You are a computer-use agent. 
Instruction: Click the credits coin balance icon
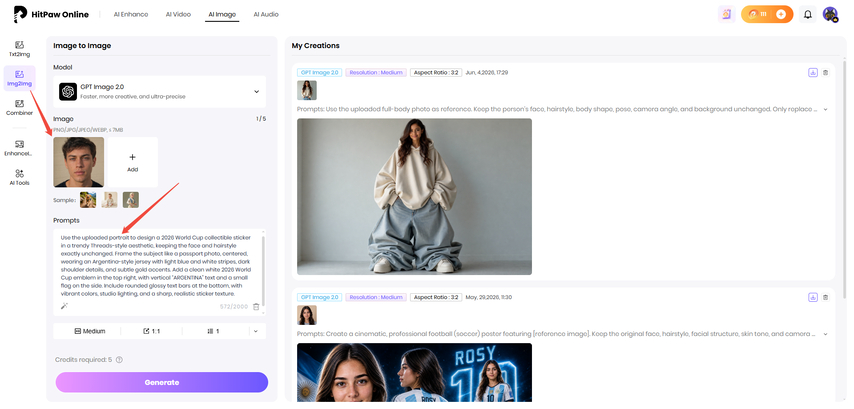pyautogui.click(x=753, y=14)
